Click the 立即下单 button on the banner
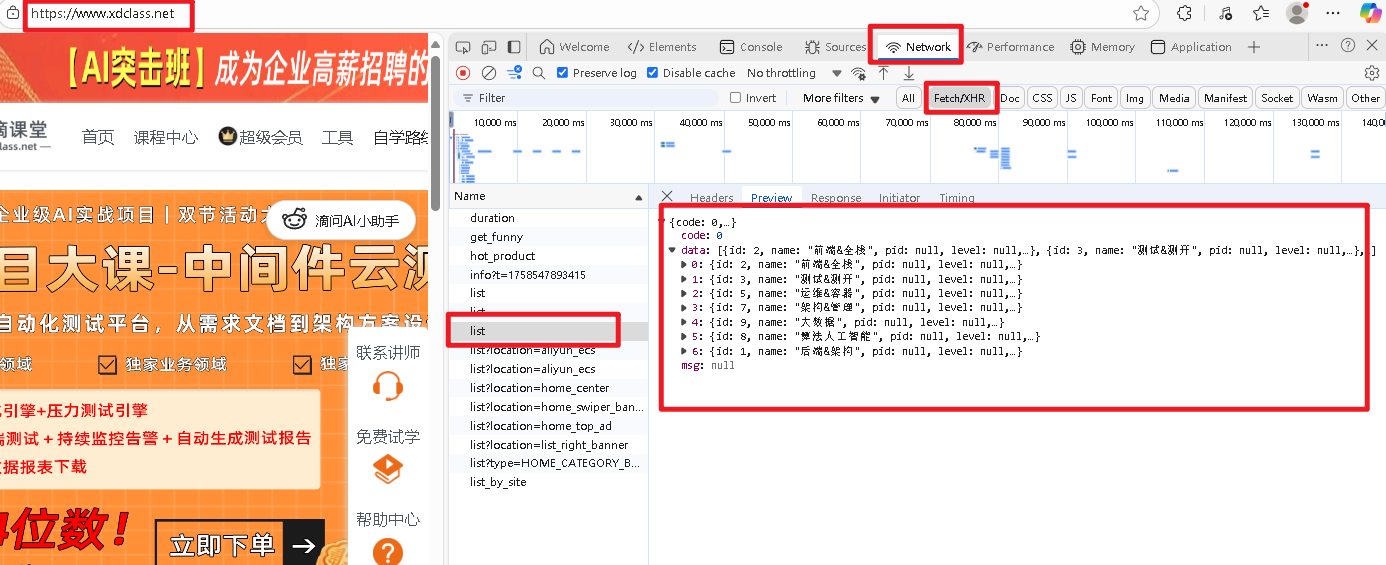This screenshot has width=1386, height=565. [240, 545]
